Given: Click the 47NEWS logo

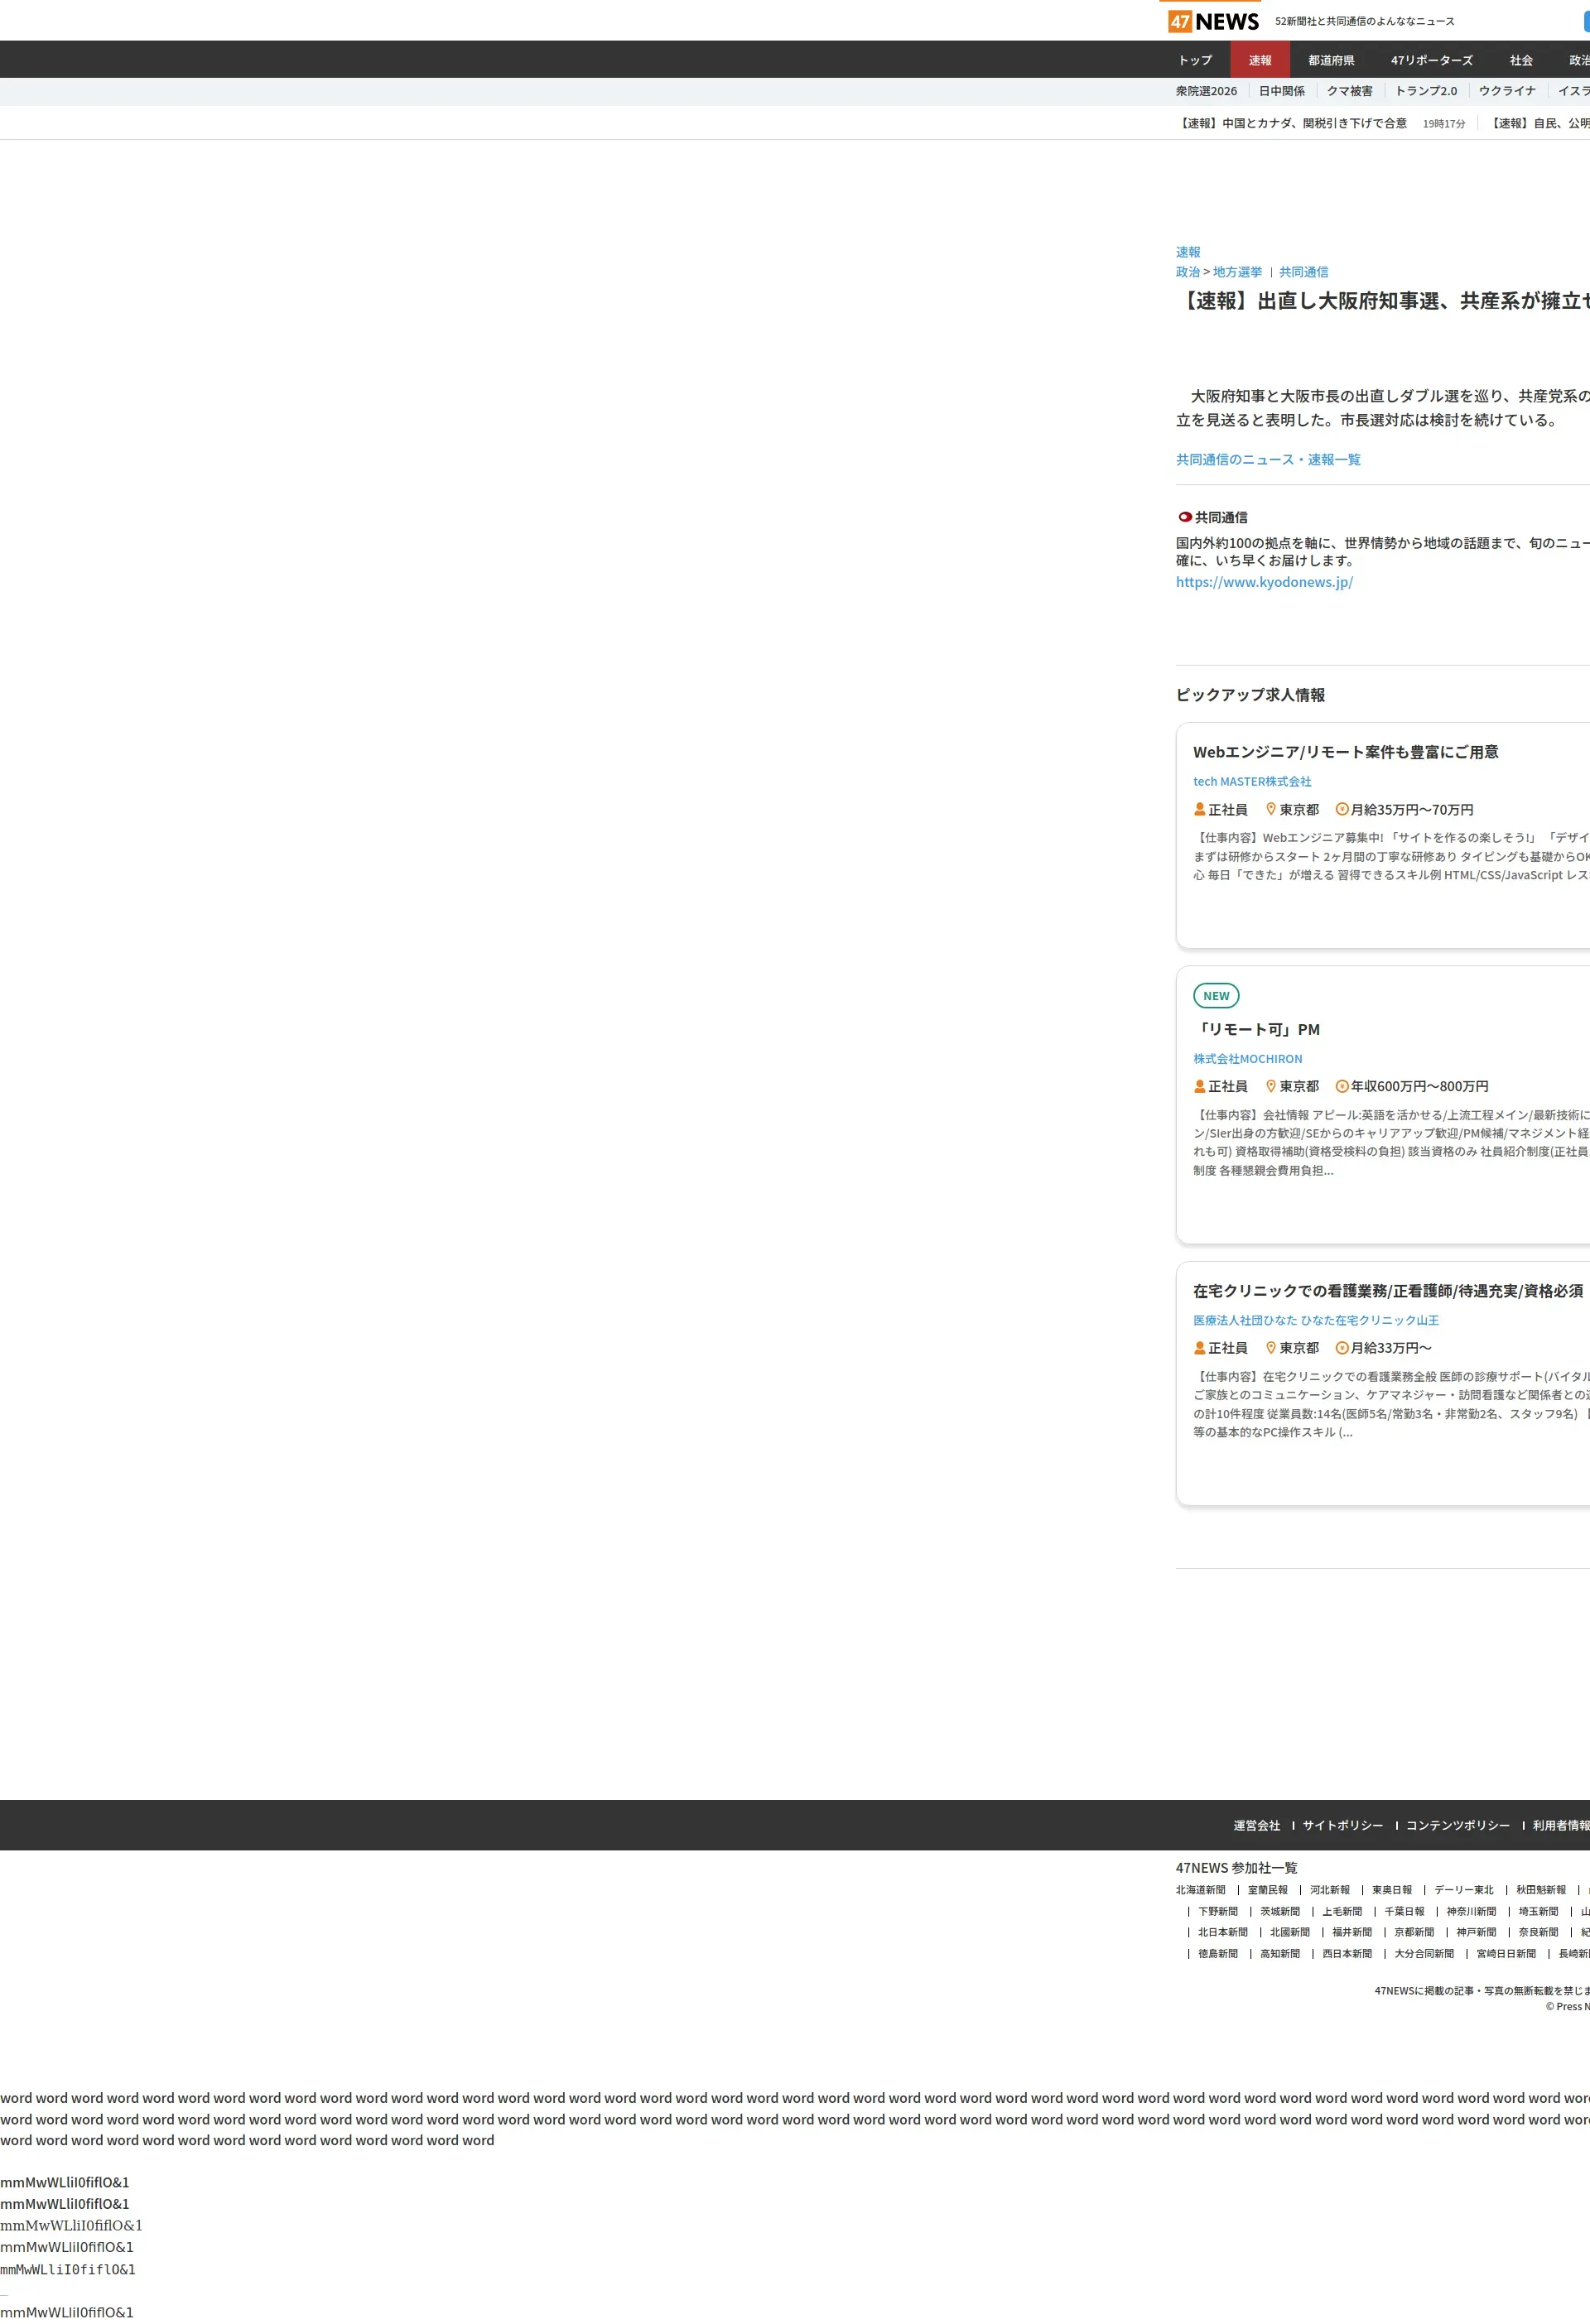Looking at the screenshot, I should [1213, 21].
